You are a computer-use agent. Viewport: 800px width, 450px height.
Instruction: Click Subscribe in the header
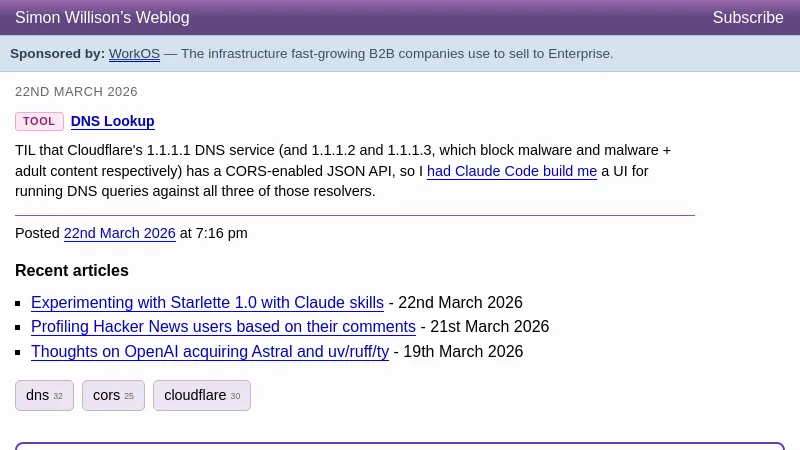747,18
